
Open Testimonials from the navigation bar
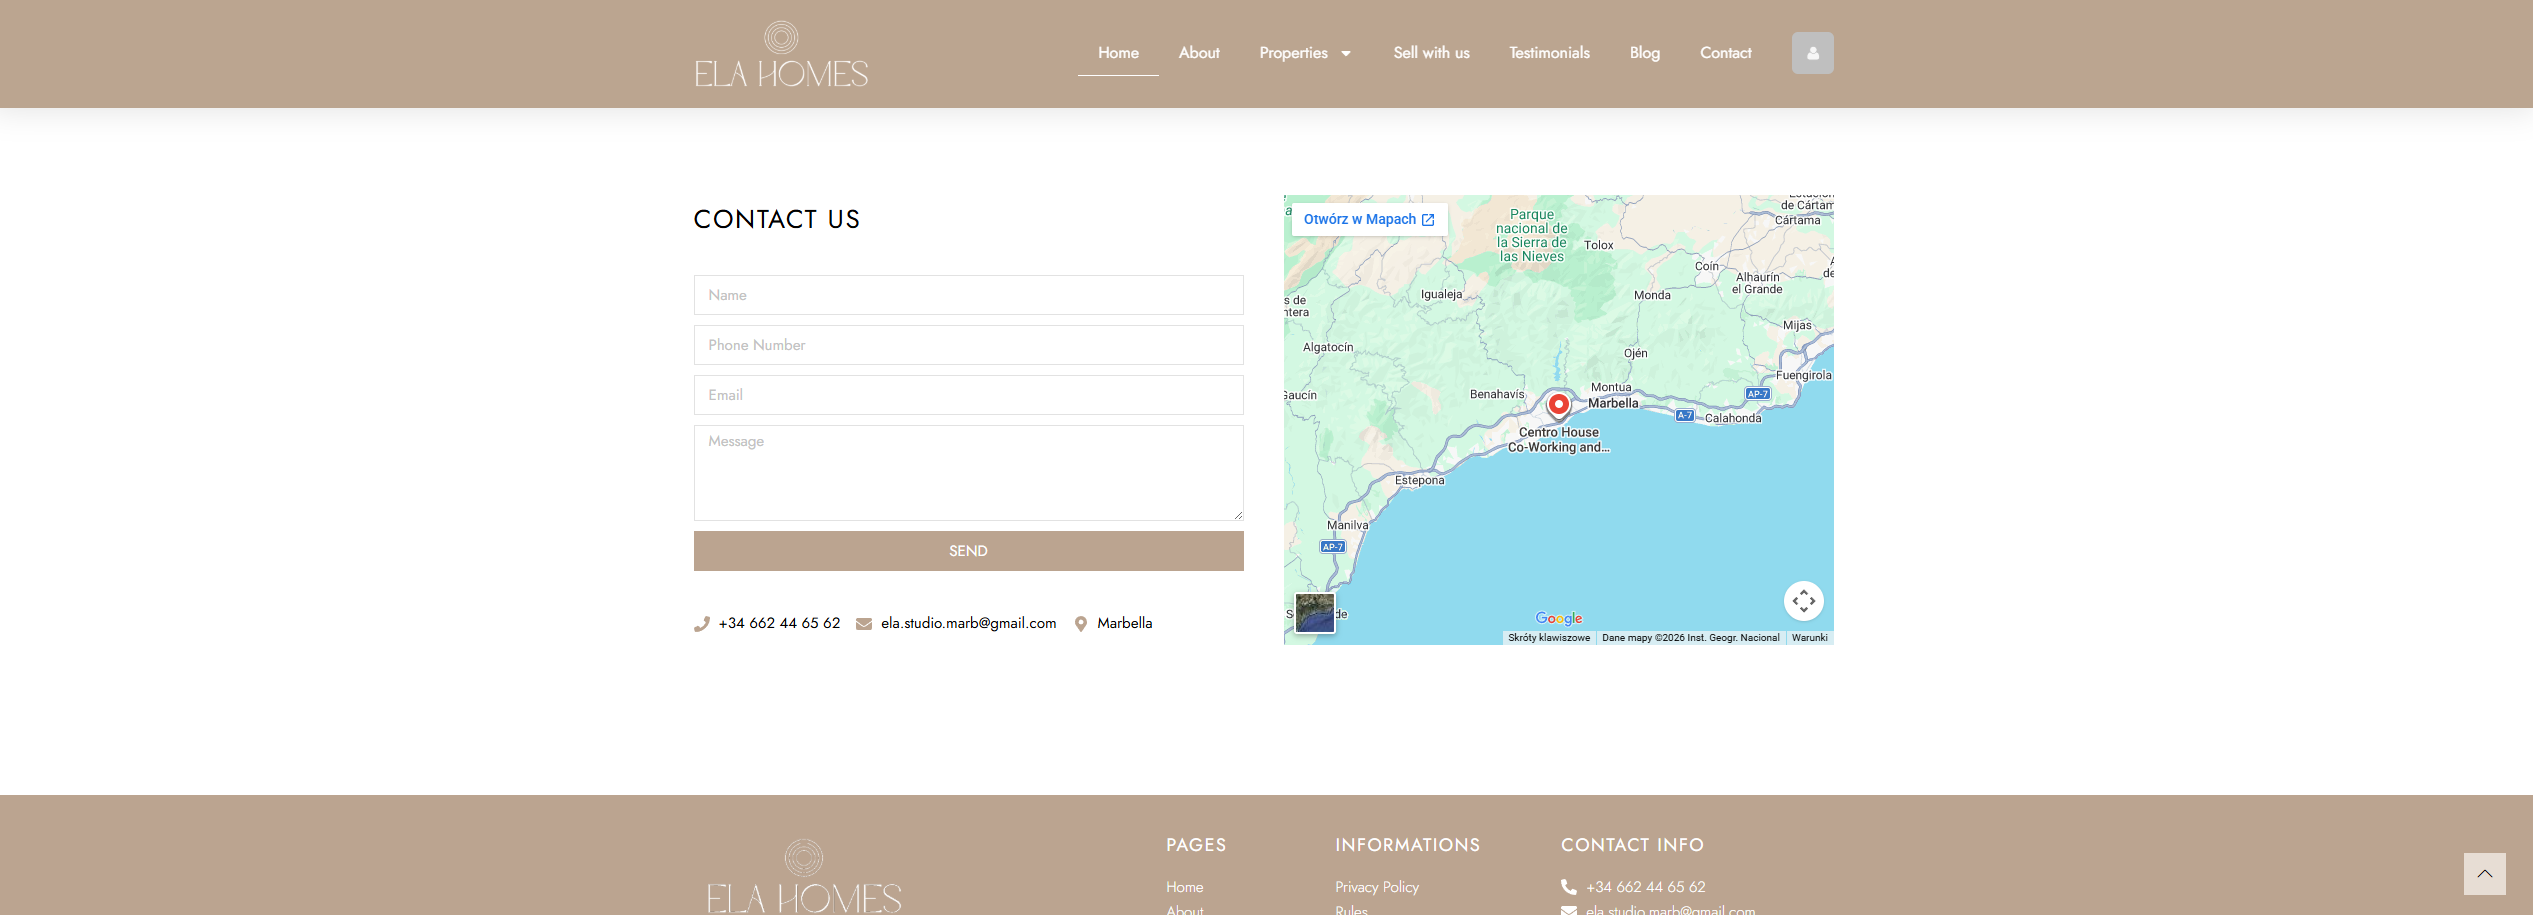pyautogui.click(x=1549, y=53)
